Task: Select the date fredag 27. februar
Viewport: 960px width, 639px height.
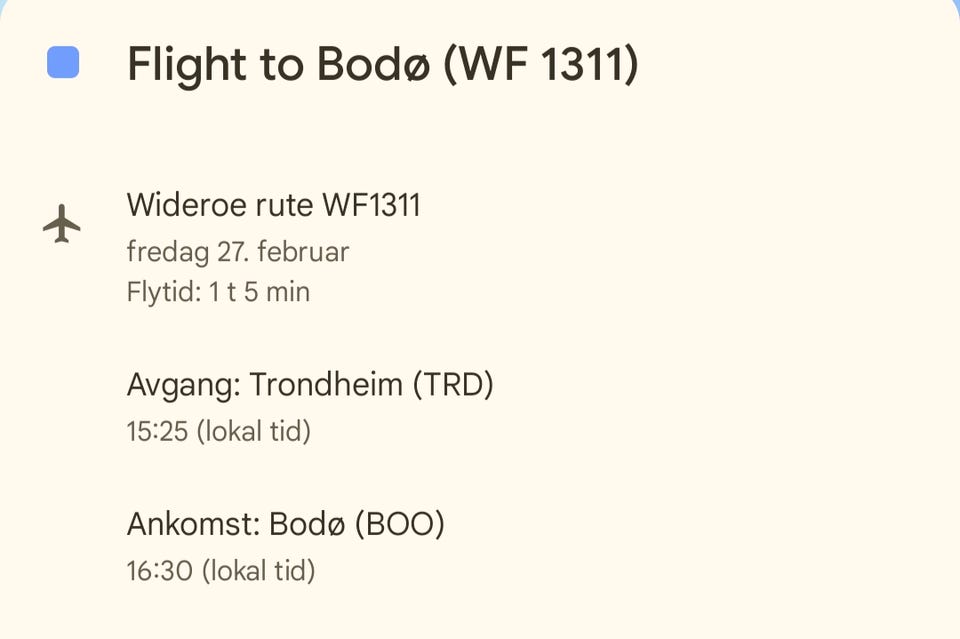Action: pyautogui.click(x=237, y=251)
